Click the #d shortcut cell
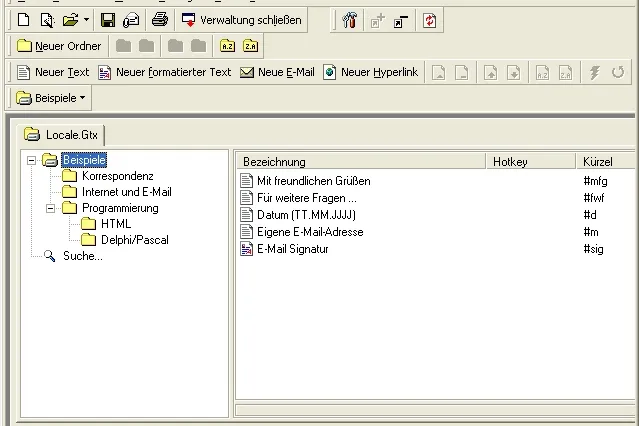The width and height of the screenshot is (639, 426). [590, 215]
